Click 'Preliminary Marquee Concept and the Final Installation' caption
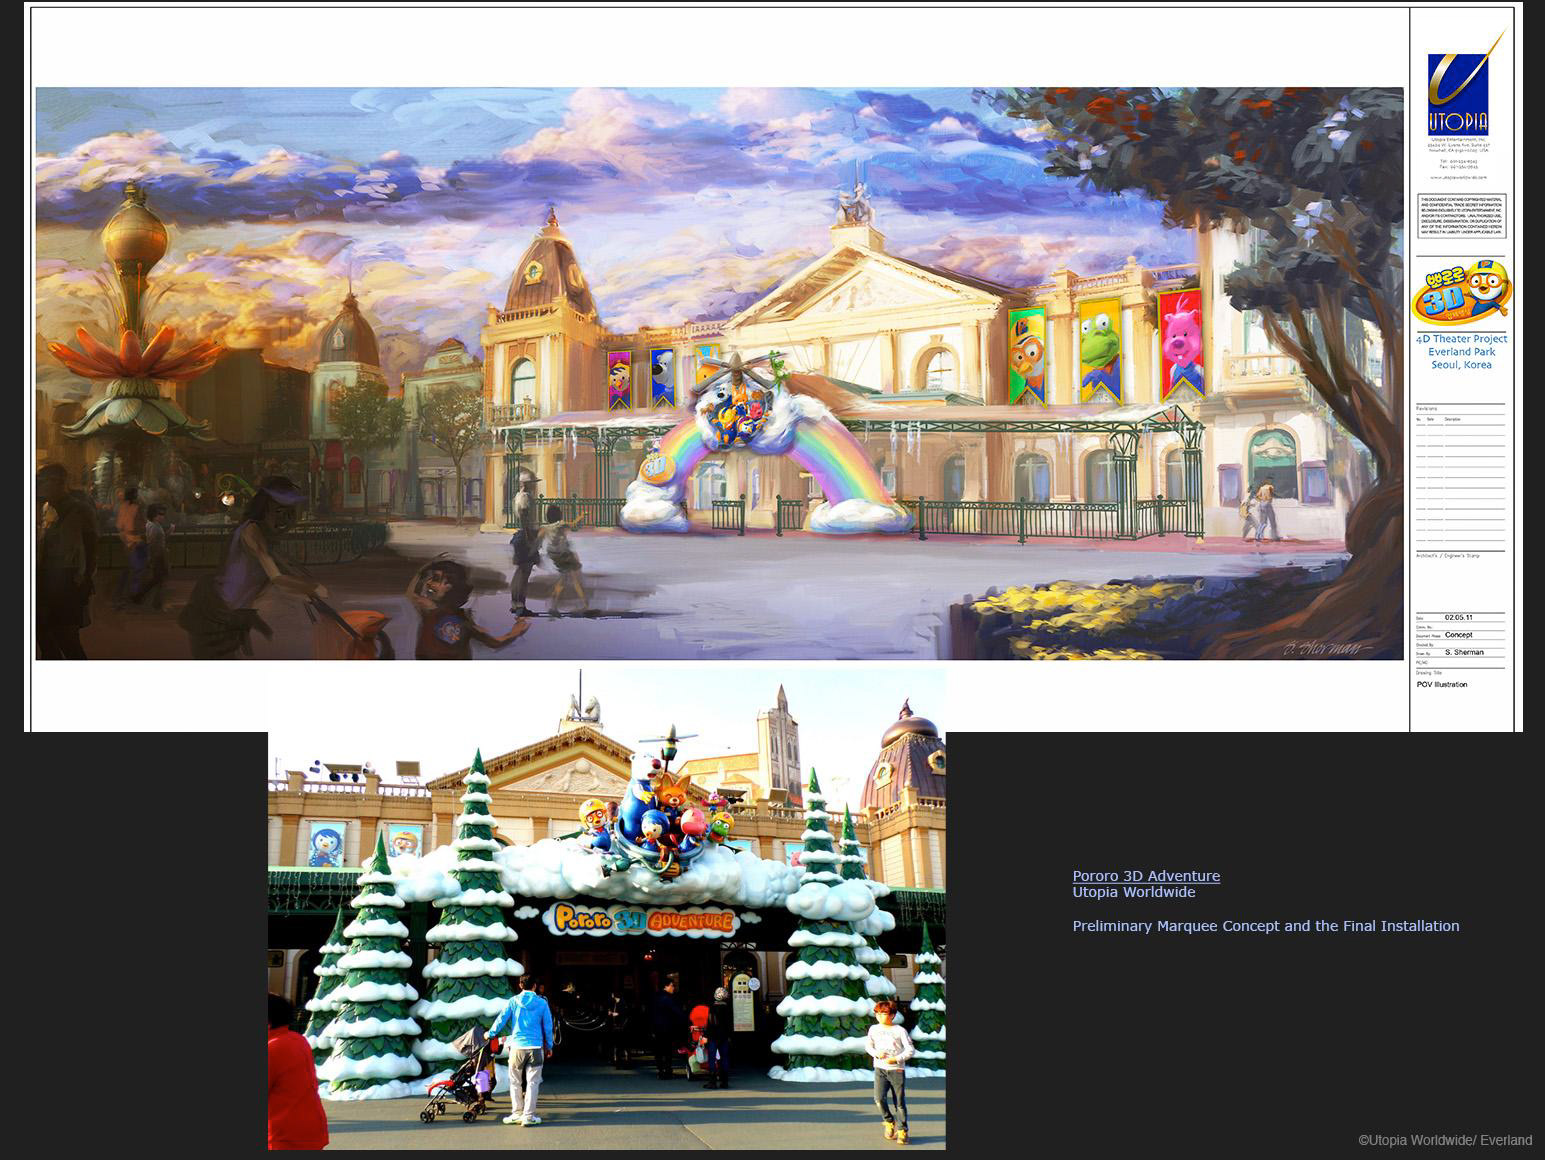1545x1160 pixels. point(1266,926)
